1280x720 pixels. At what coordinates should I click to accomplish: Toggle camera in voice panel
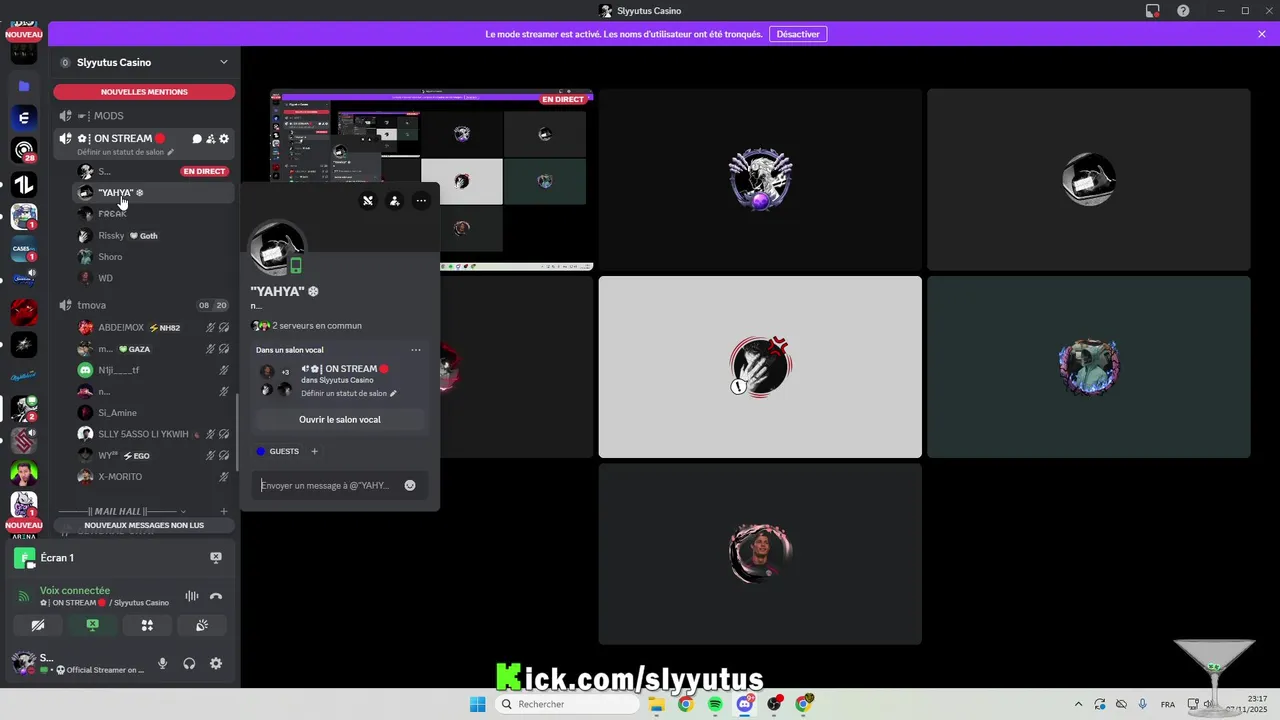pyautogui.click(x=38, y=625)
